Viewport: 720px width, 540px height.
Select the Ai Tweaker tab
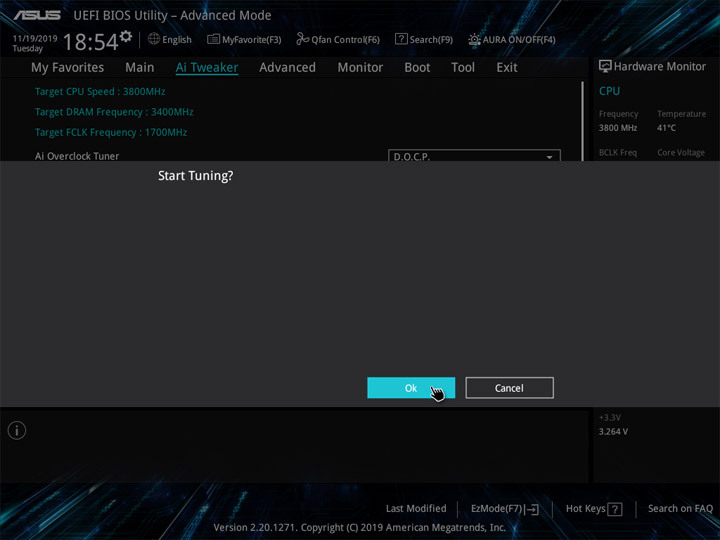[x=207, y=68]
